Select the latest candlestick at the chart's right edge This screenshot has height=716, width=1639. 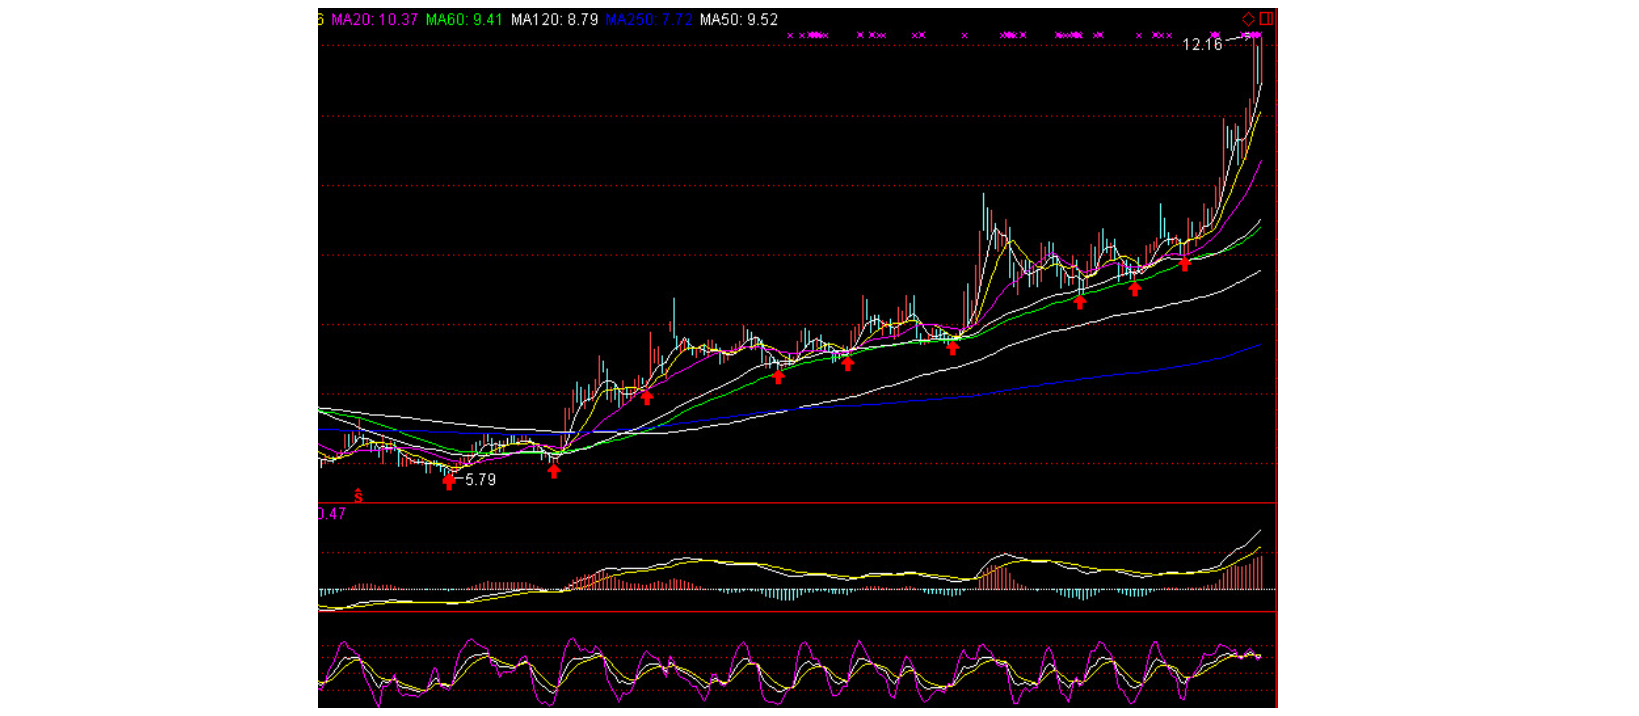coord(1260,60)
